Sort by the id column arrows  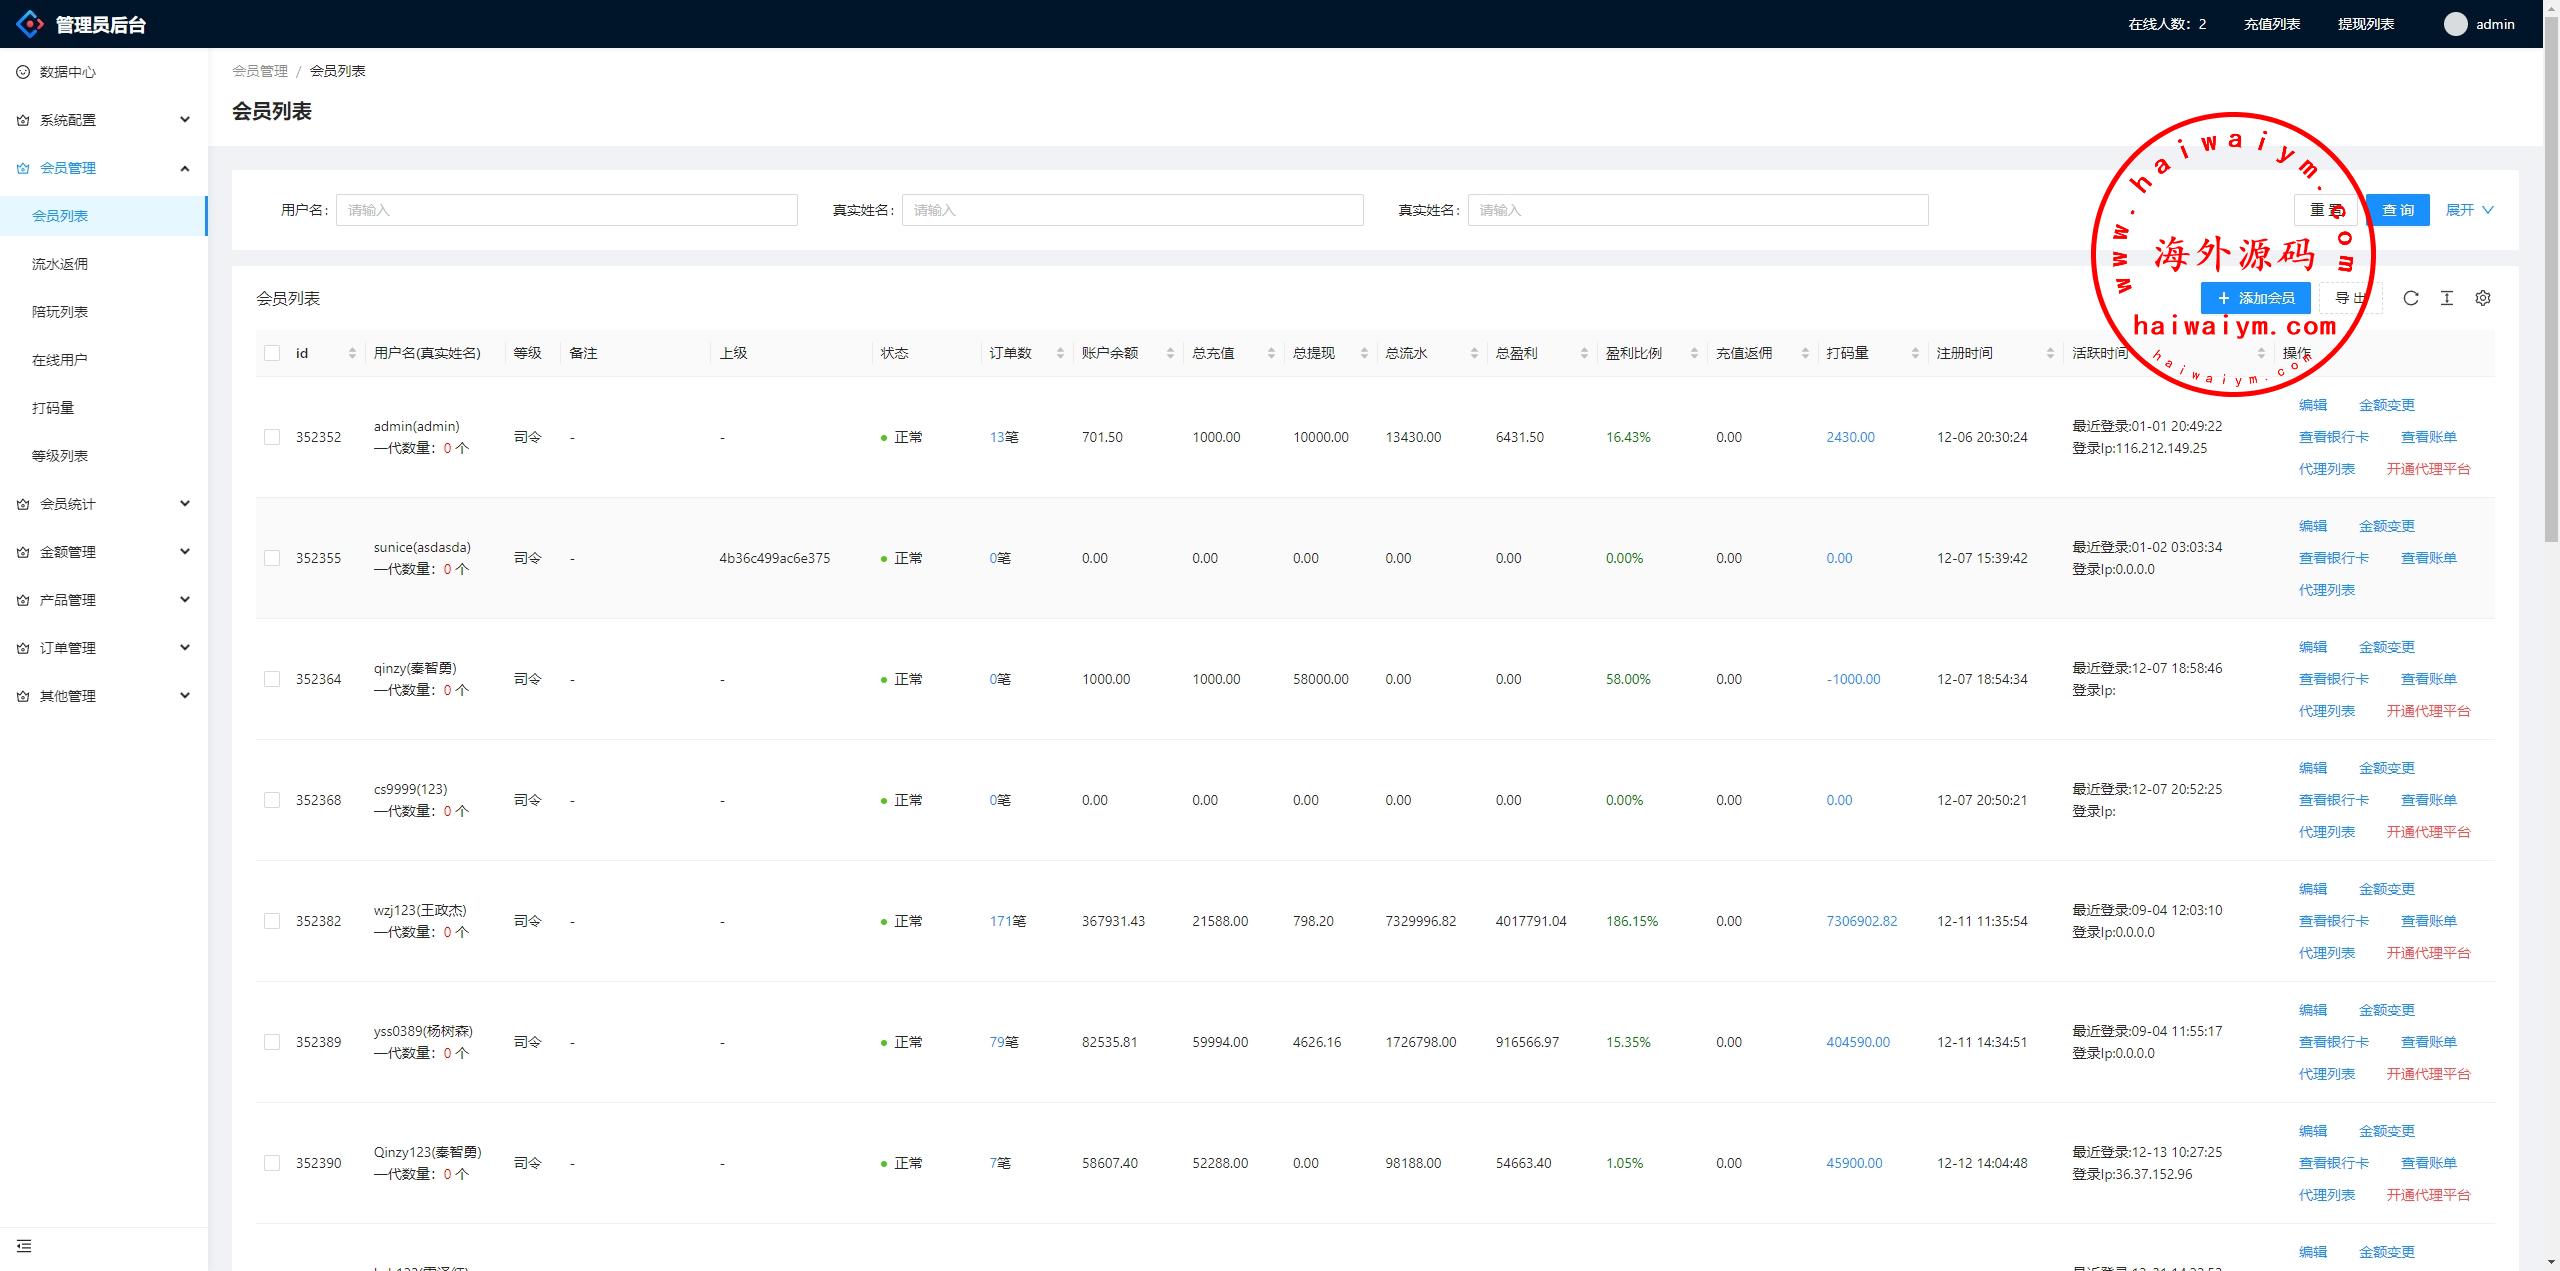coord(352,353)
